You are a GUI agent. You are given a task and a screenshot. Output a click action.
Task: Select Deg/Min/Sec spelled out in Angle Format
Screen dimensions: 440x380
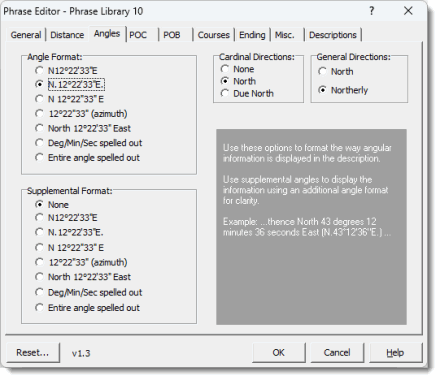coord(89,143)
